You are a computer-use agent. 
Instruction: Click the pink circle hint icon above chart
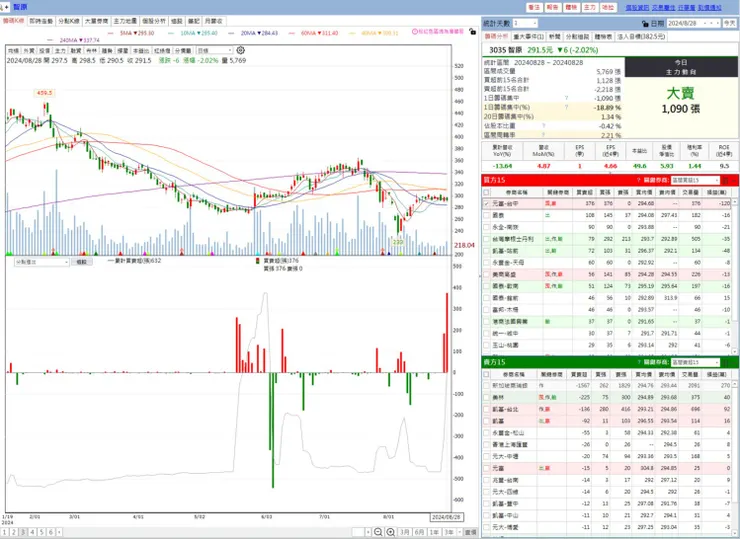(415, 32)
